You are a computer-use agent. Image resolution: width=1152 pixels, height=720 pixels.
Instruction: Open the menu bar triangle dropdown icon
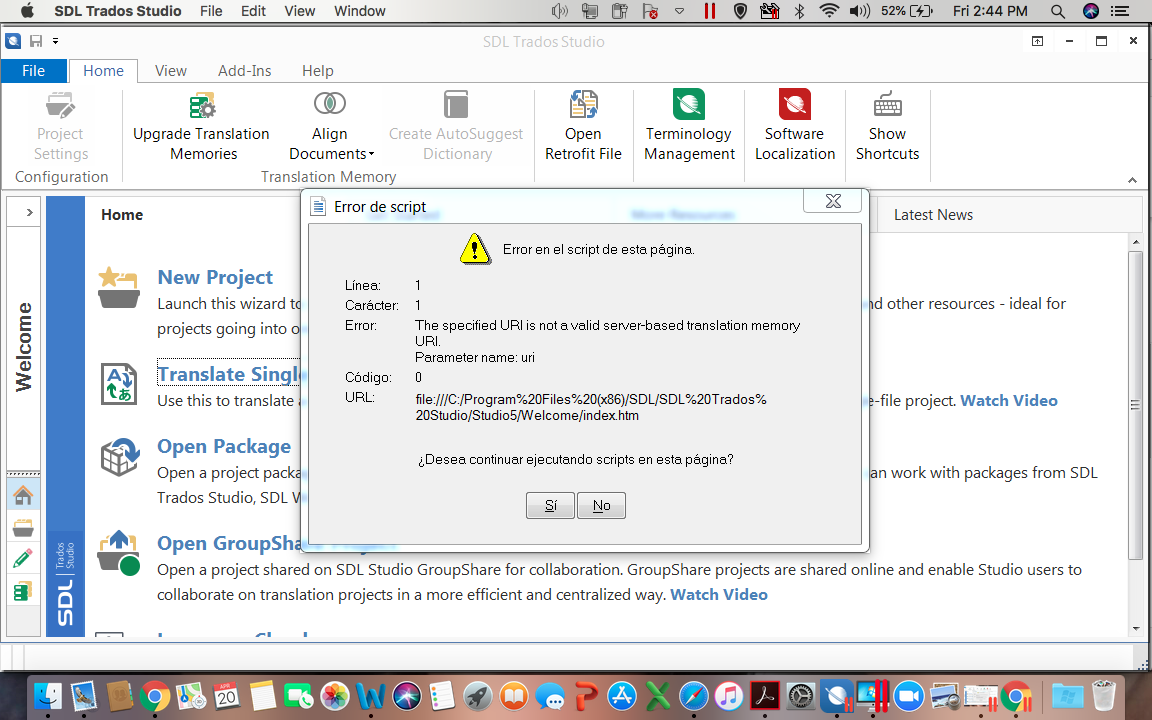[680, 11]
